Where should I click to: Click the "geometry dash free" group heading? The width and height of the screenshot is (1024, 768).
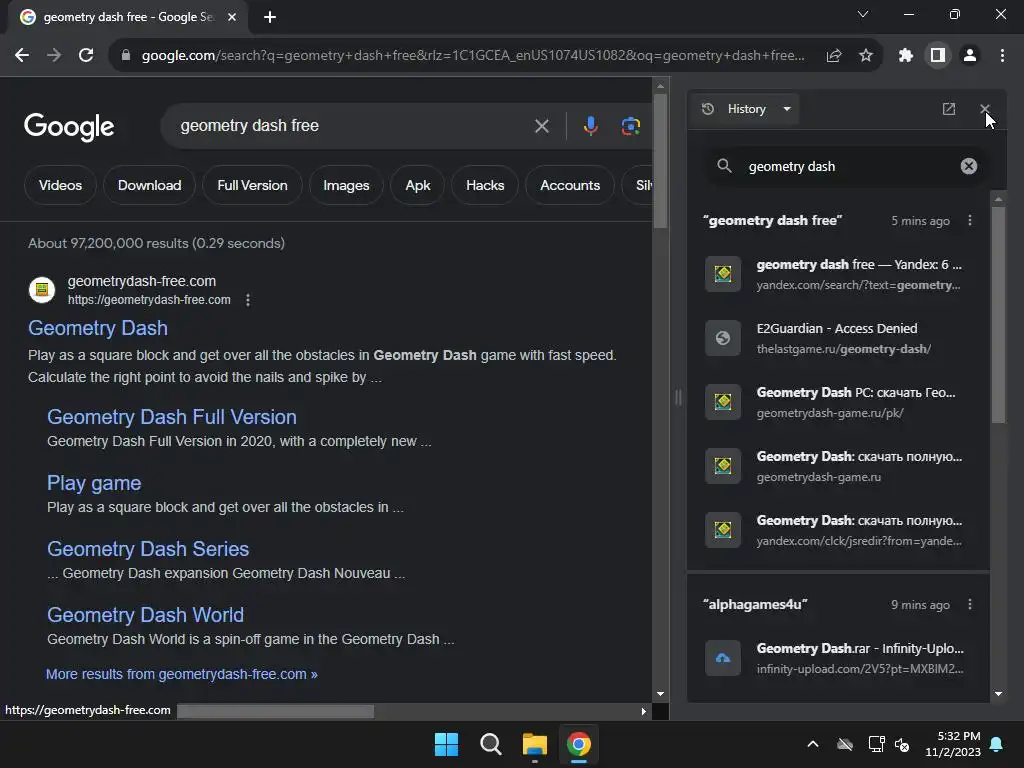click(773, 221)
